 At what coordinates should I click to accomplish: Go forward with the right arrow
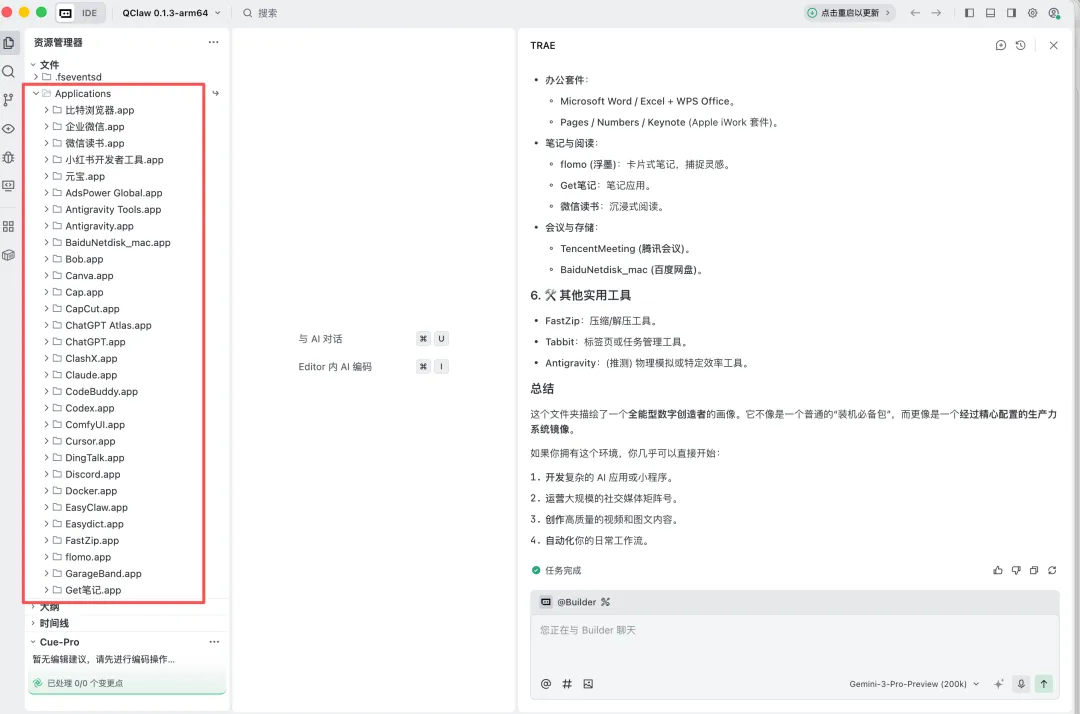936,13
